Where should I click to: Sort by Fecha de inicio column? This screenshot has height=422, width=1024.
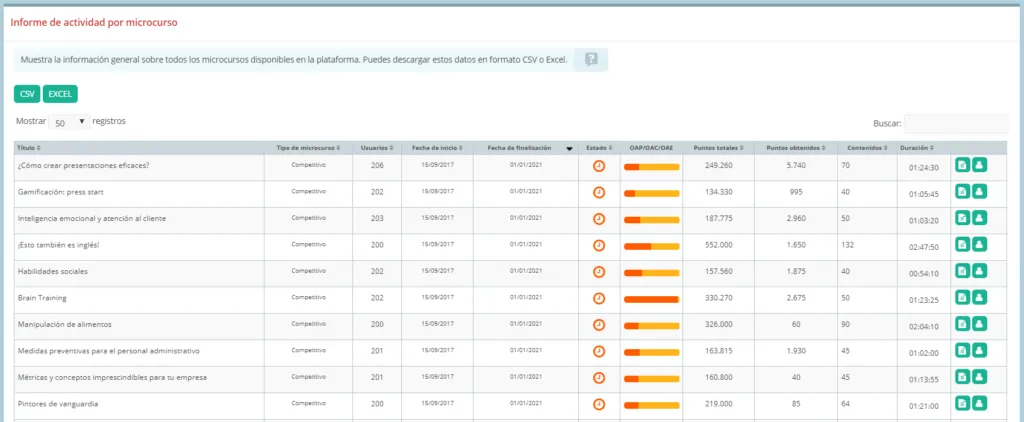pos(438,148)
